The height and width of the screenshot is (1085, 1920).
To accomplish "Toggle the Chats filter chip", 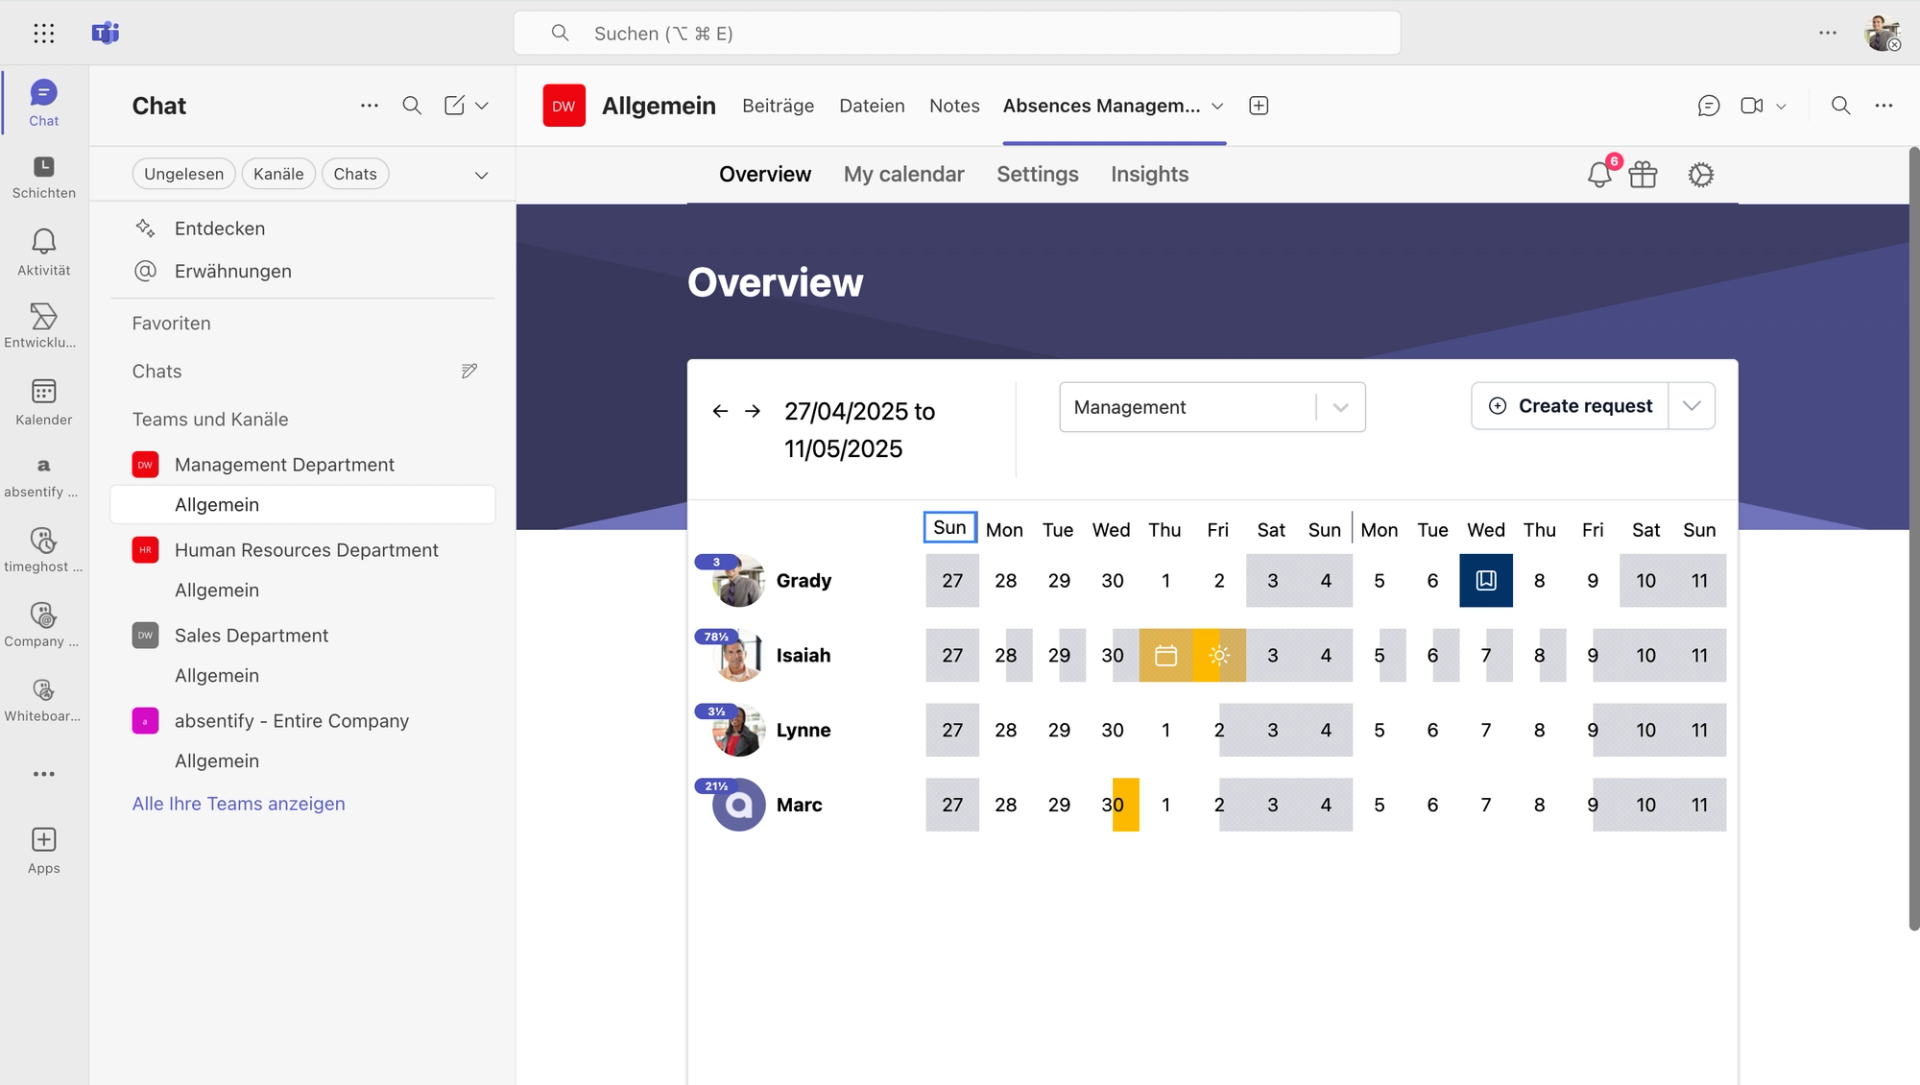I will 355,174.
